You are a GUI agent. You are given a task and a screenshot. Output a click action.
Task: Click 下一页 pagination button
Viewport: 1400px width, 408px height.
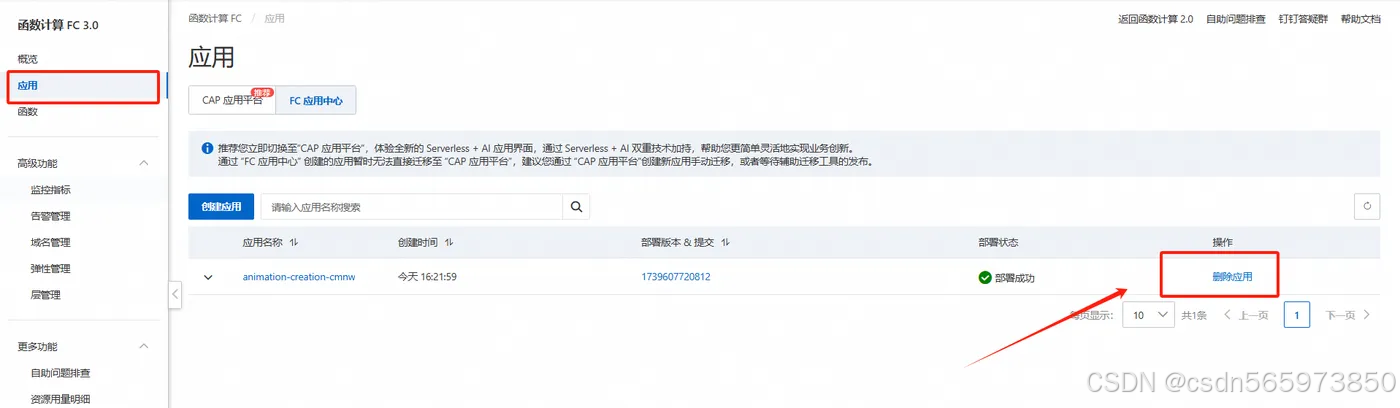tap(1348, 315)
